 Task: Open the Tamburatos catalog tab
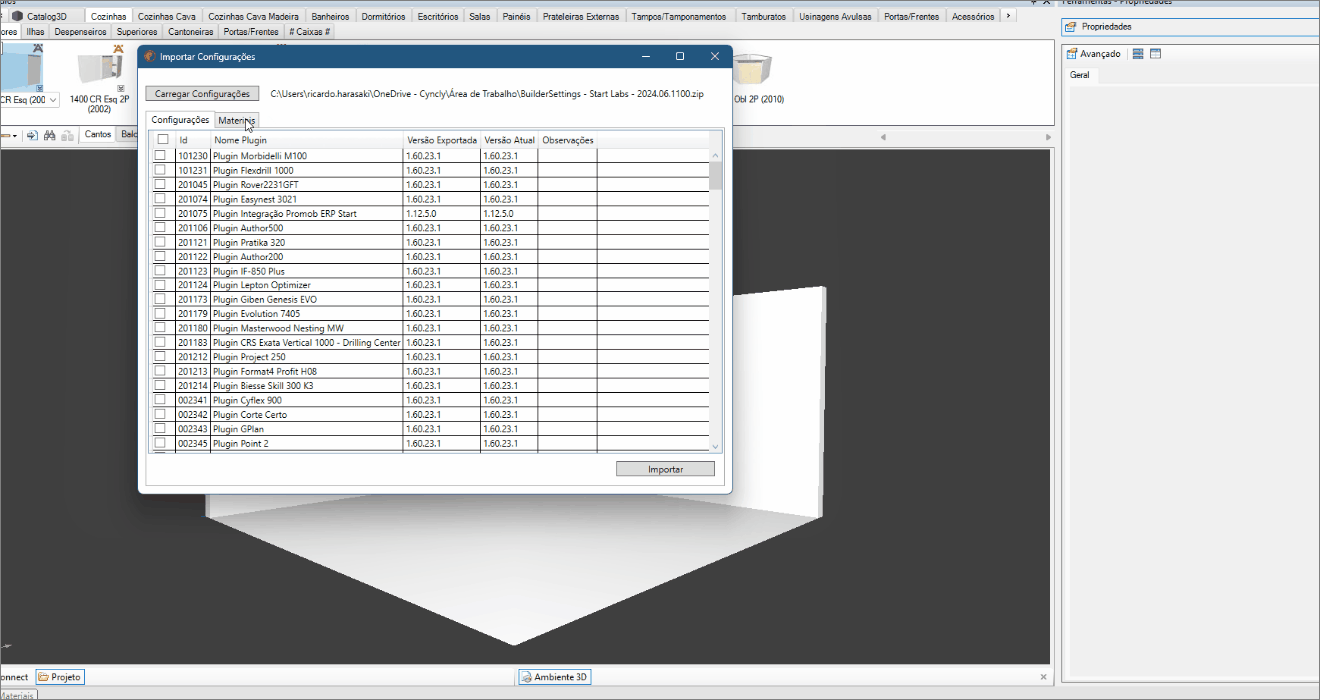coord(764,16)
